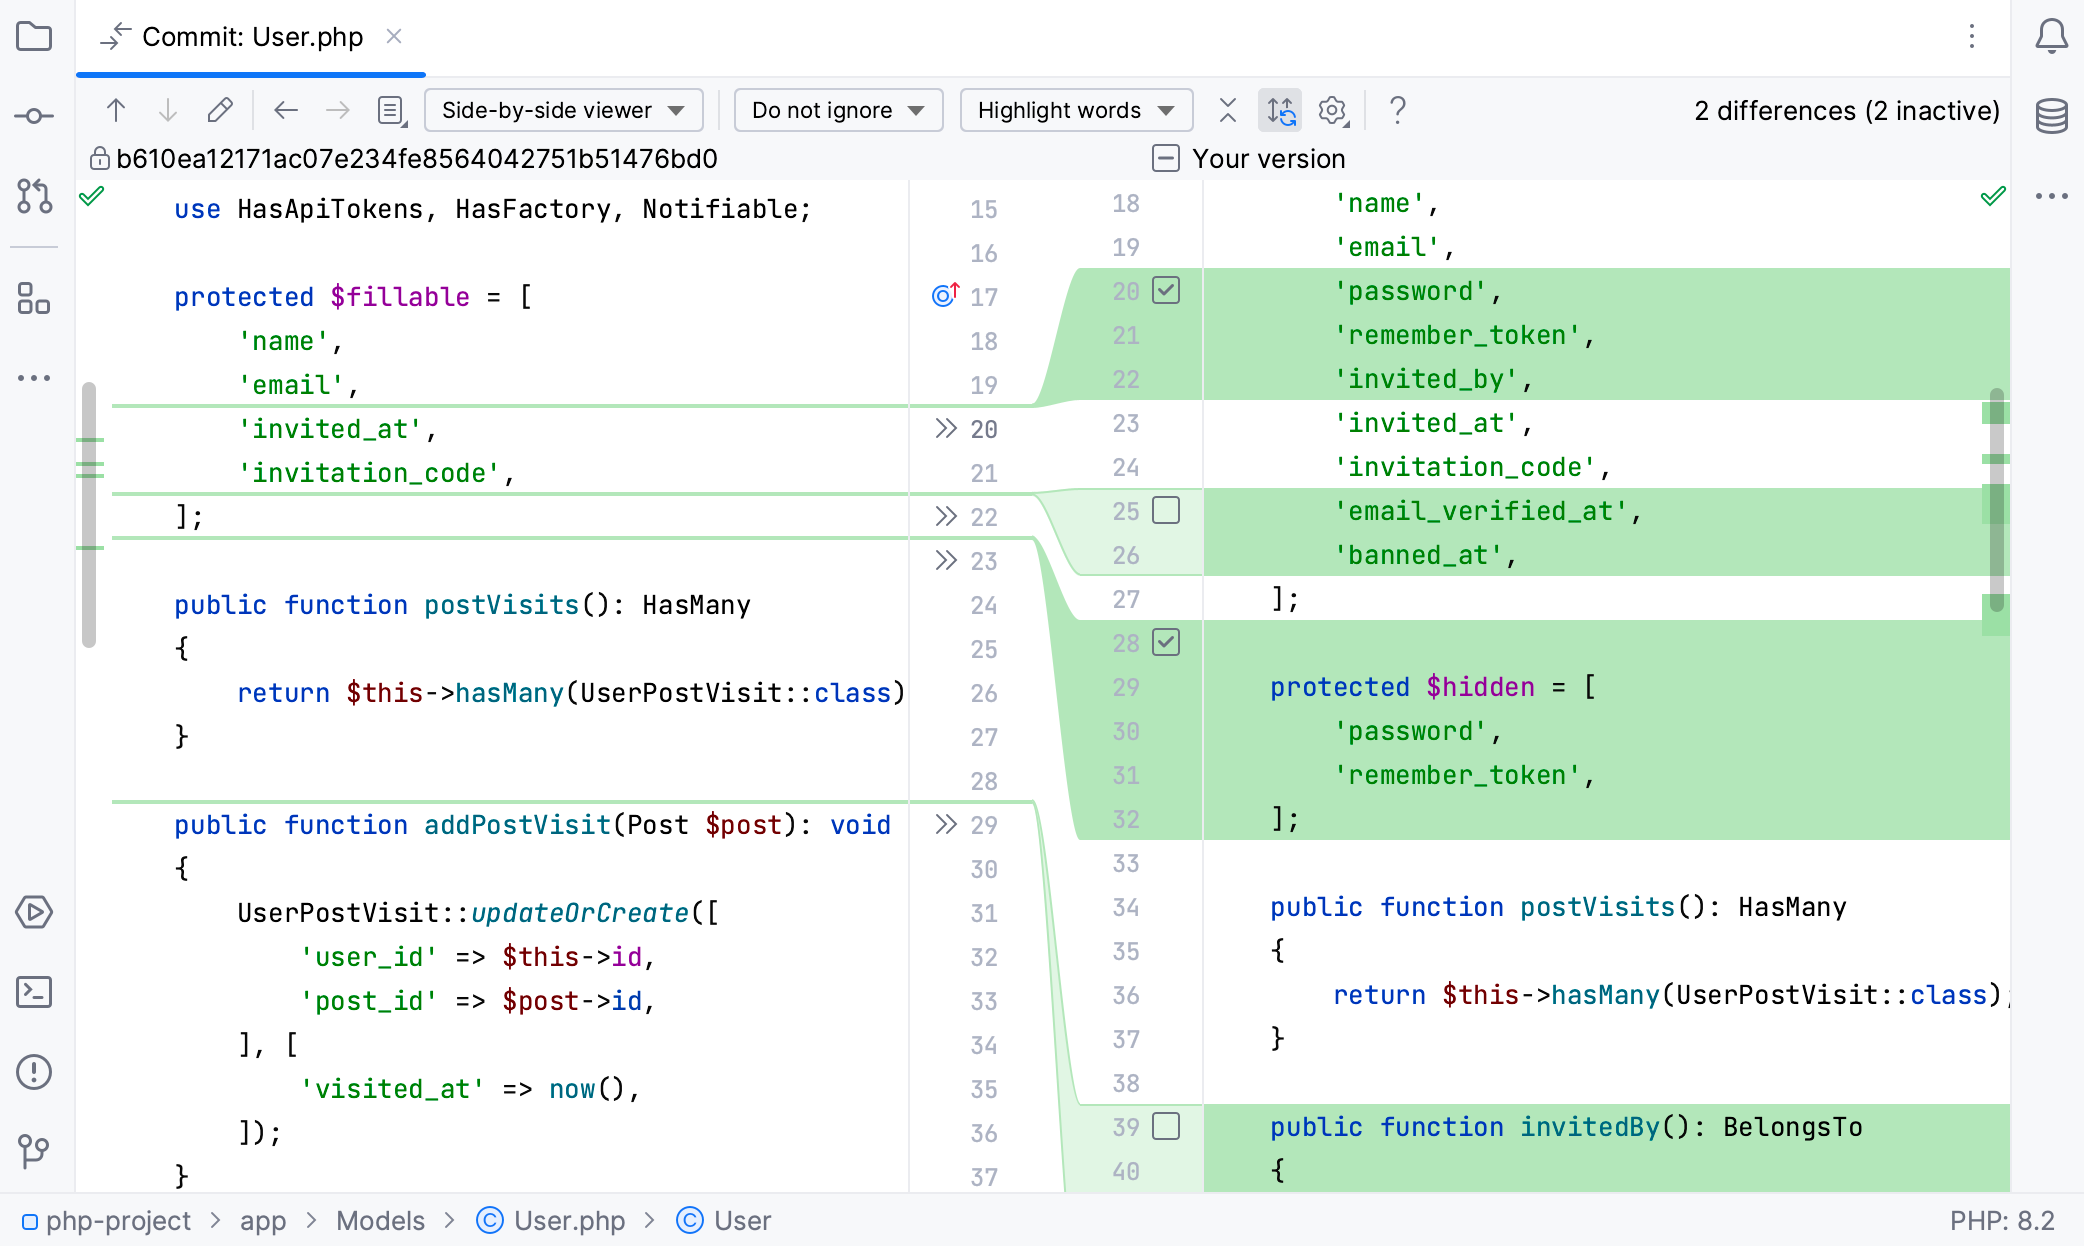This screenshot has height=1246, width=2084.
Task: Collapse unchanged fragments in the diff
Action: [x=1226, y=110]
